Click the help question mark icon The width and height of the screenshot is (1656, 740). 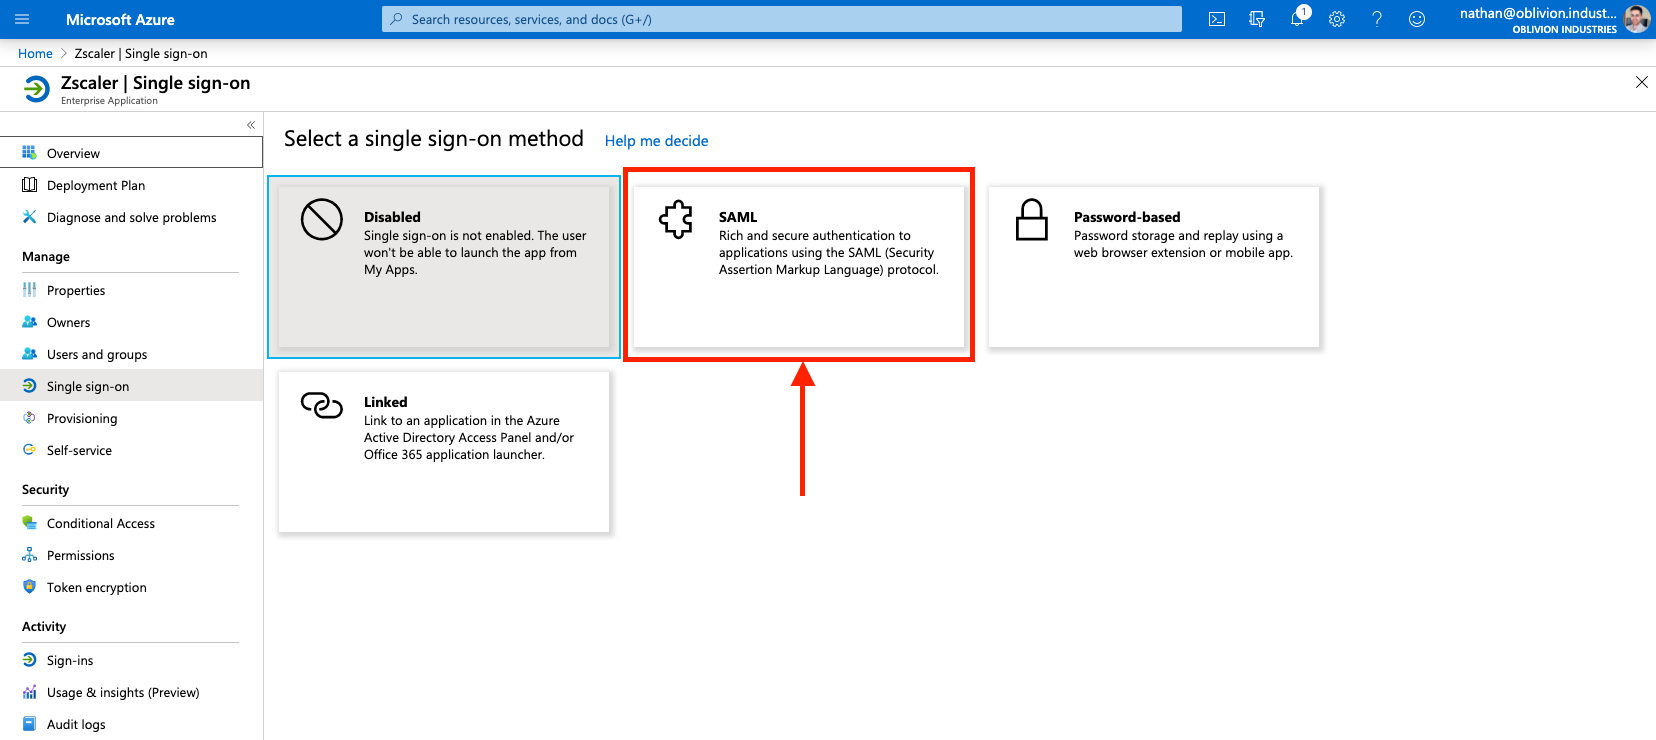coord(1377,19)
